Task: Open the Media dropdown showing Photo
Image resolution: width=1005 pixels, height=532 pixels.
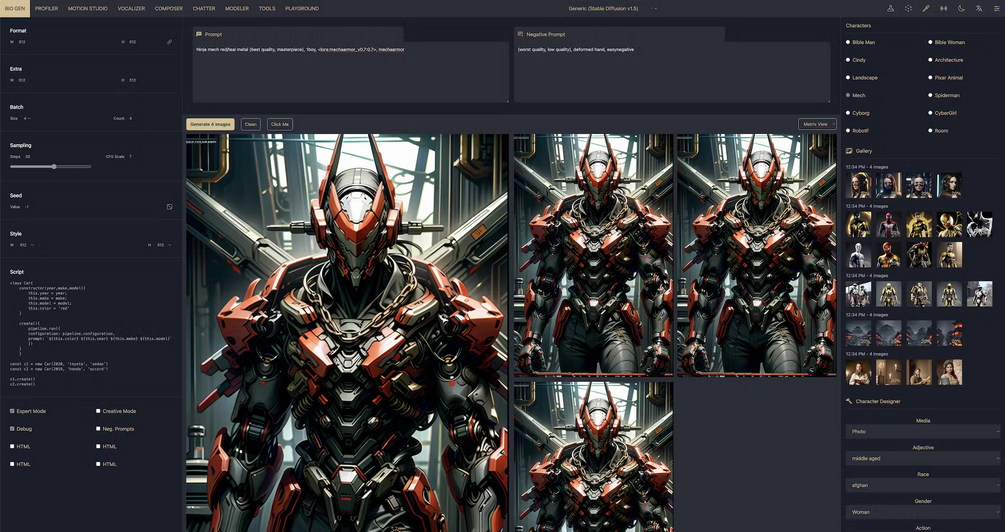Action: click(x=923, y=431)
